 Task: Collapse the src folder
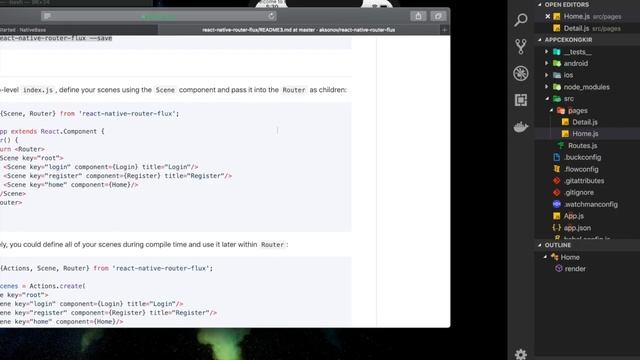[547, 99]
